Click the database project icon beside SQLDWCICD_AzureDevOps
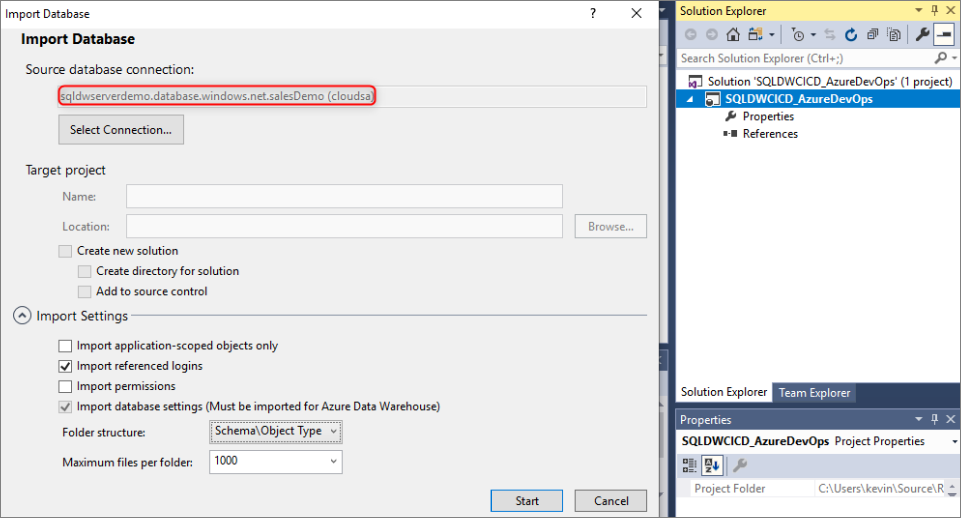This screenshot has height=518, width=961. point(712,99)
